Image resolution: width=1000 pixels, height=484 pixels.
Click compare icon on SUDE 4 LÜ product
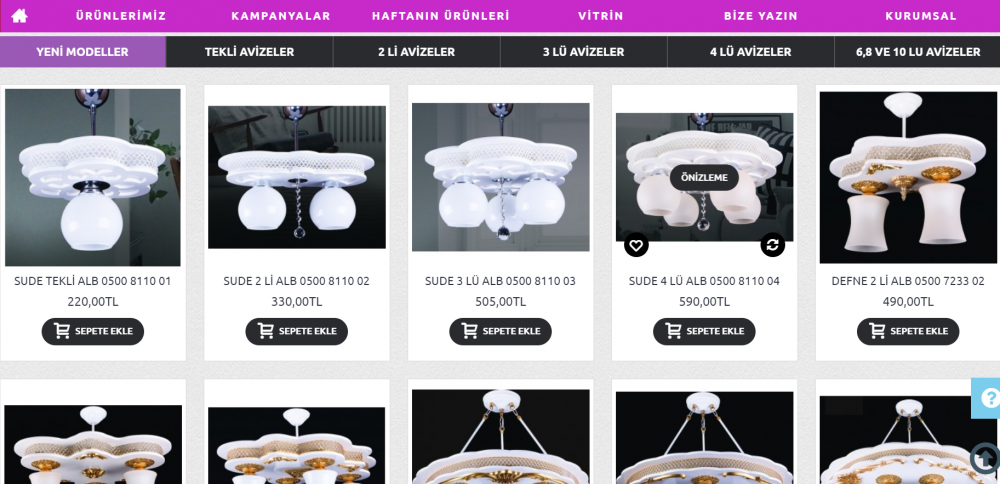tap(772, 245)
